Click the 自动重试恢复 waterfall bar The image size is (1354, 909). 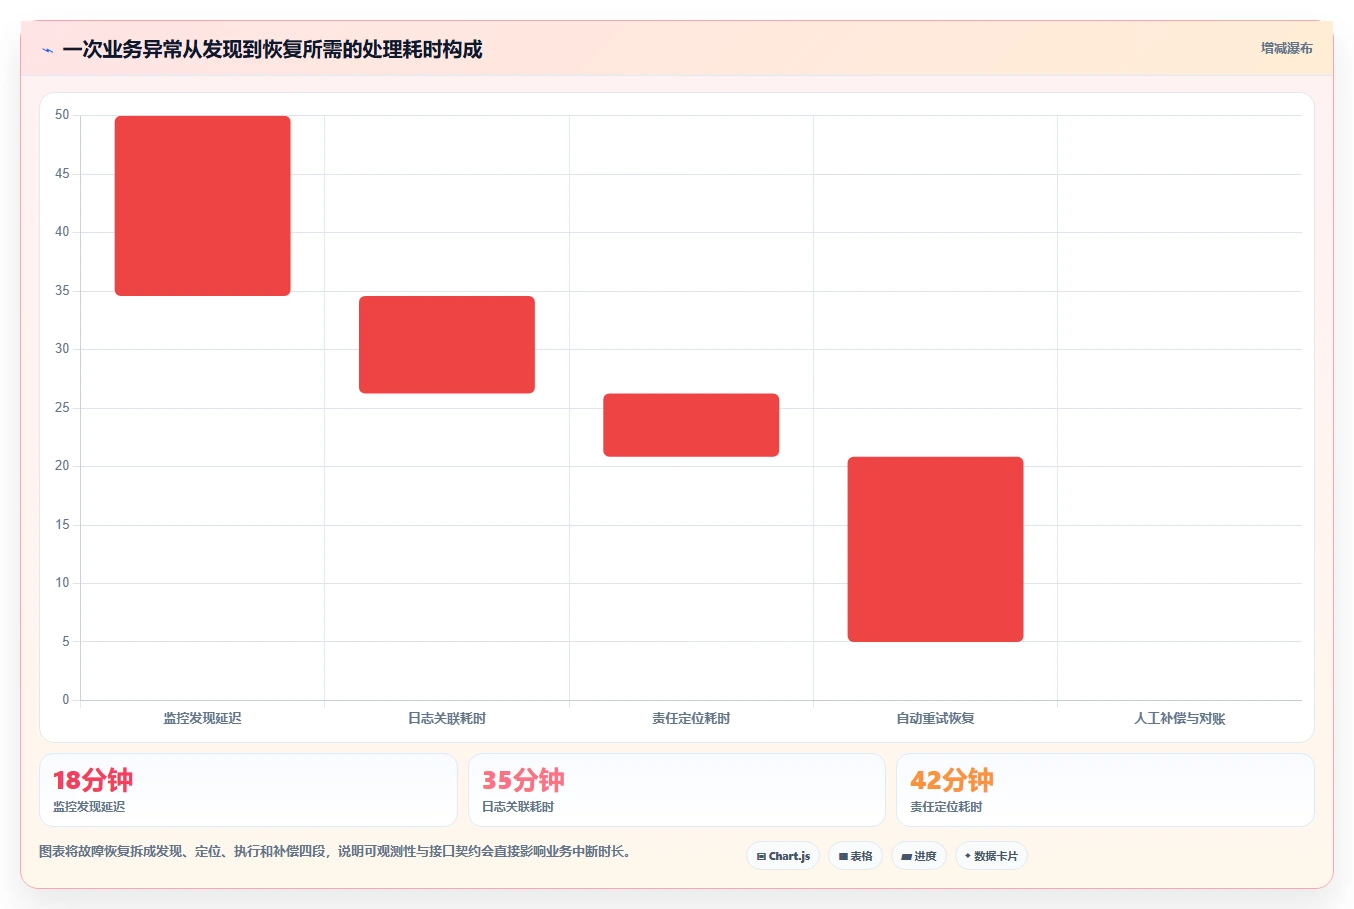coord(935,549)
